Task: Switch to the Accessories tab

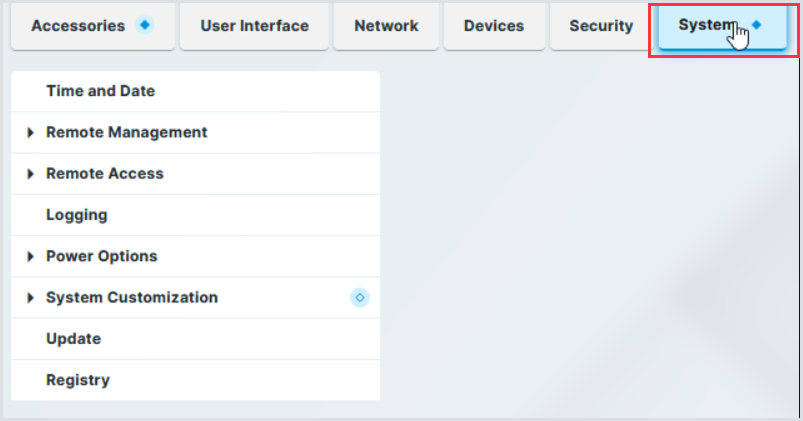Action: click(78, 26)
